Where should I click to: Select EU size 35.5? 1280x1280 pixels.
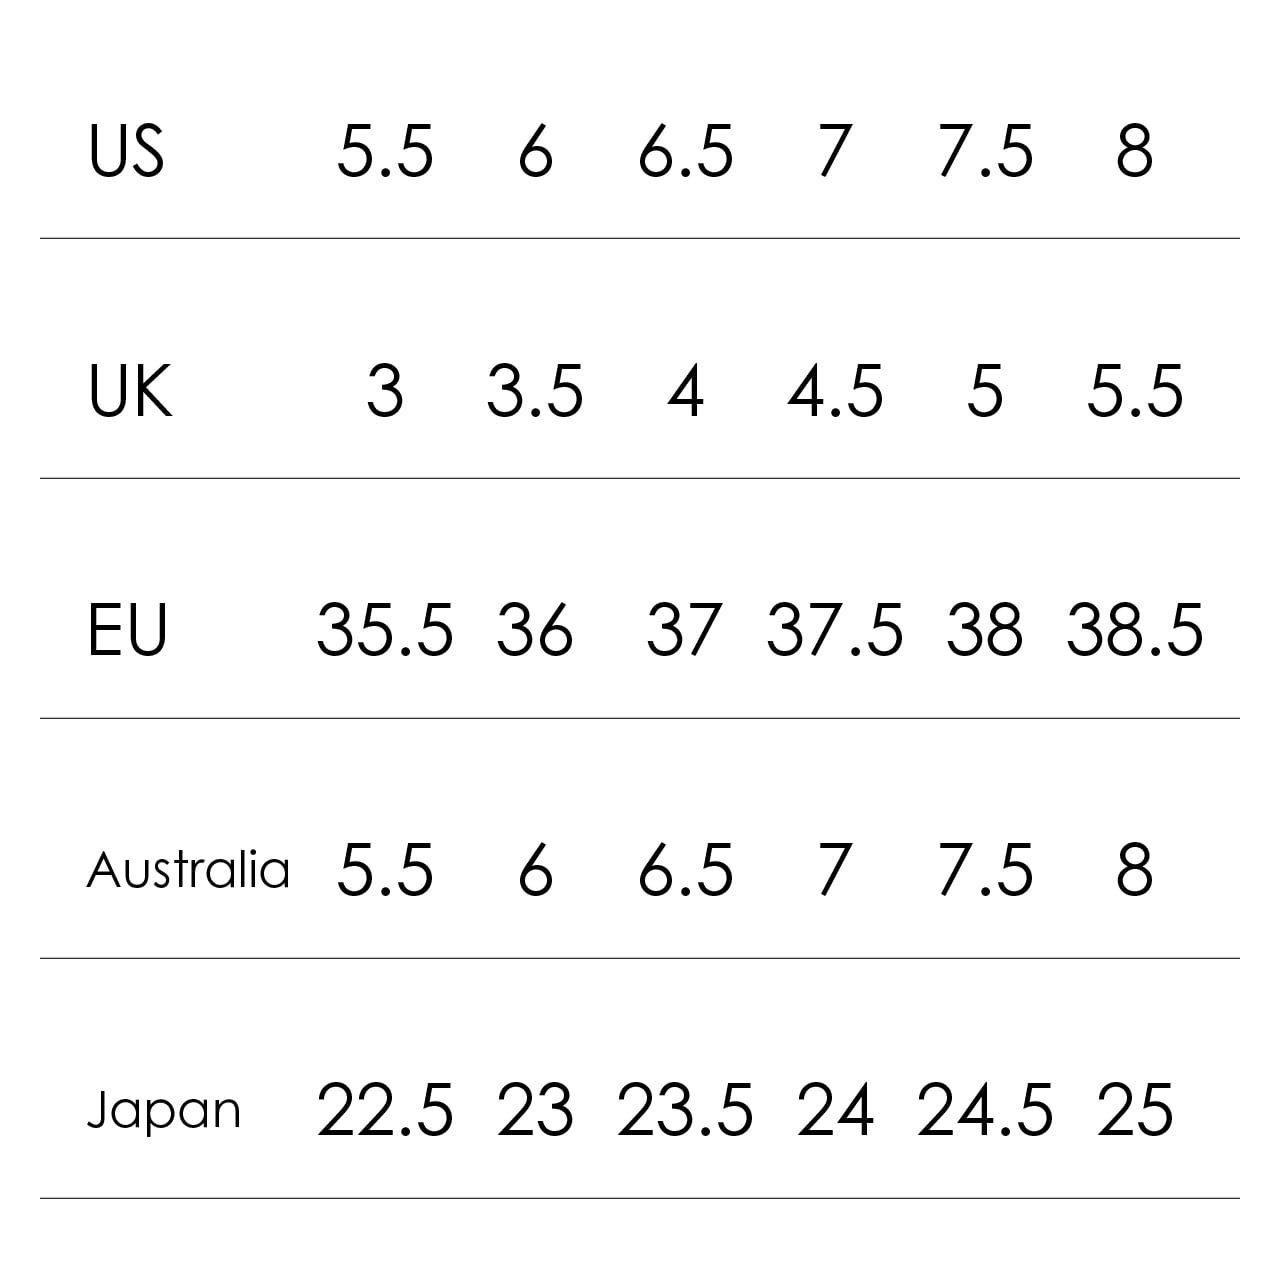coord(385,631)
